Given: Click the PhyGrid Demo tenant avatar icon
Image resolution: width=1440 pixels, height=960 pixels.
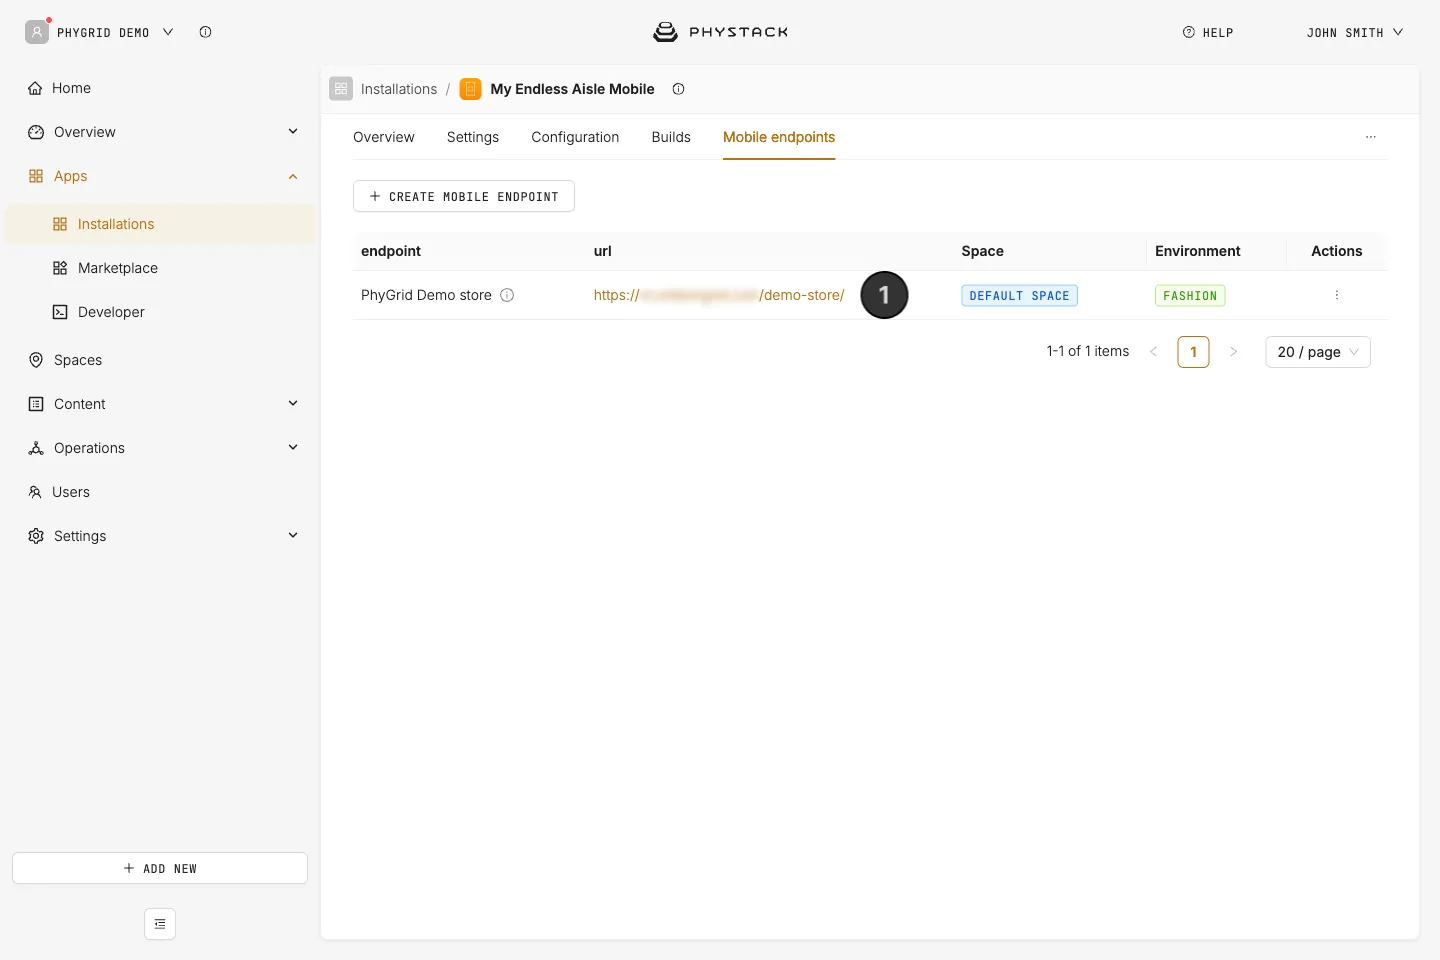Looking at the screenshot, I should point(37,32).
